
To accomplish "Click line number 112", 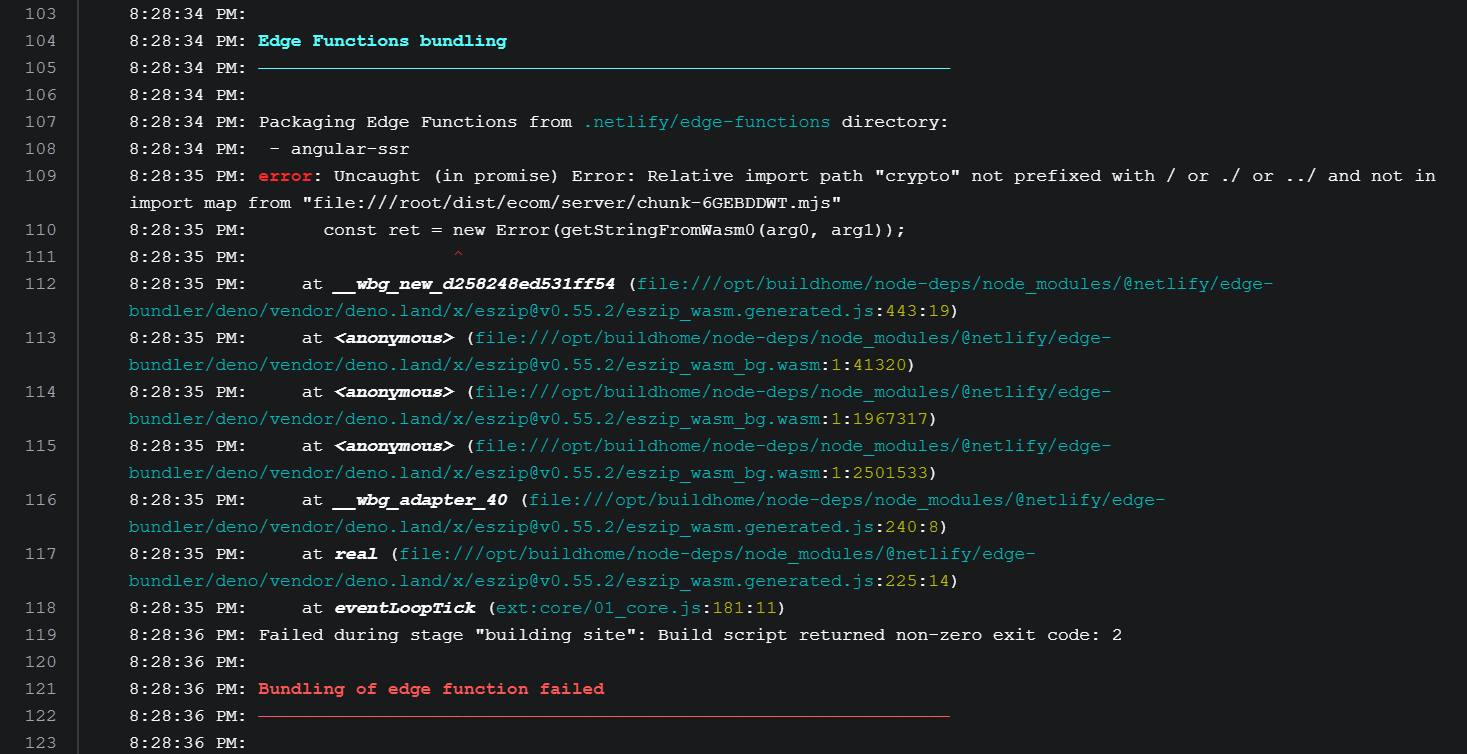I will coord(40,284).
